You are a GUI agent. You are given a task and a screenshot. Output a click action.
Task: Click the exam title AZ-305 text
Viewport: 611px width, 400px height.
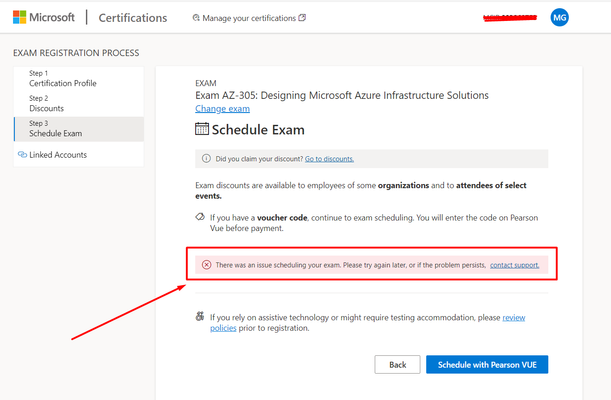342,95
